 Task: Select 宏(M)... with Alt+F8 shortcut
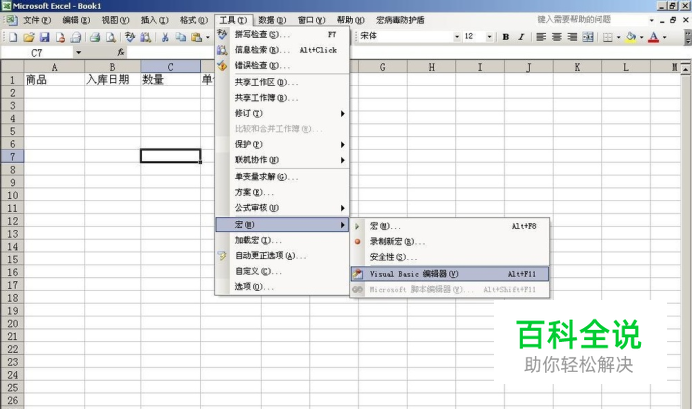click(450, 226)
